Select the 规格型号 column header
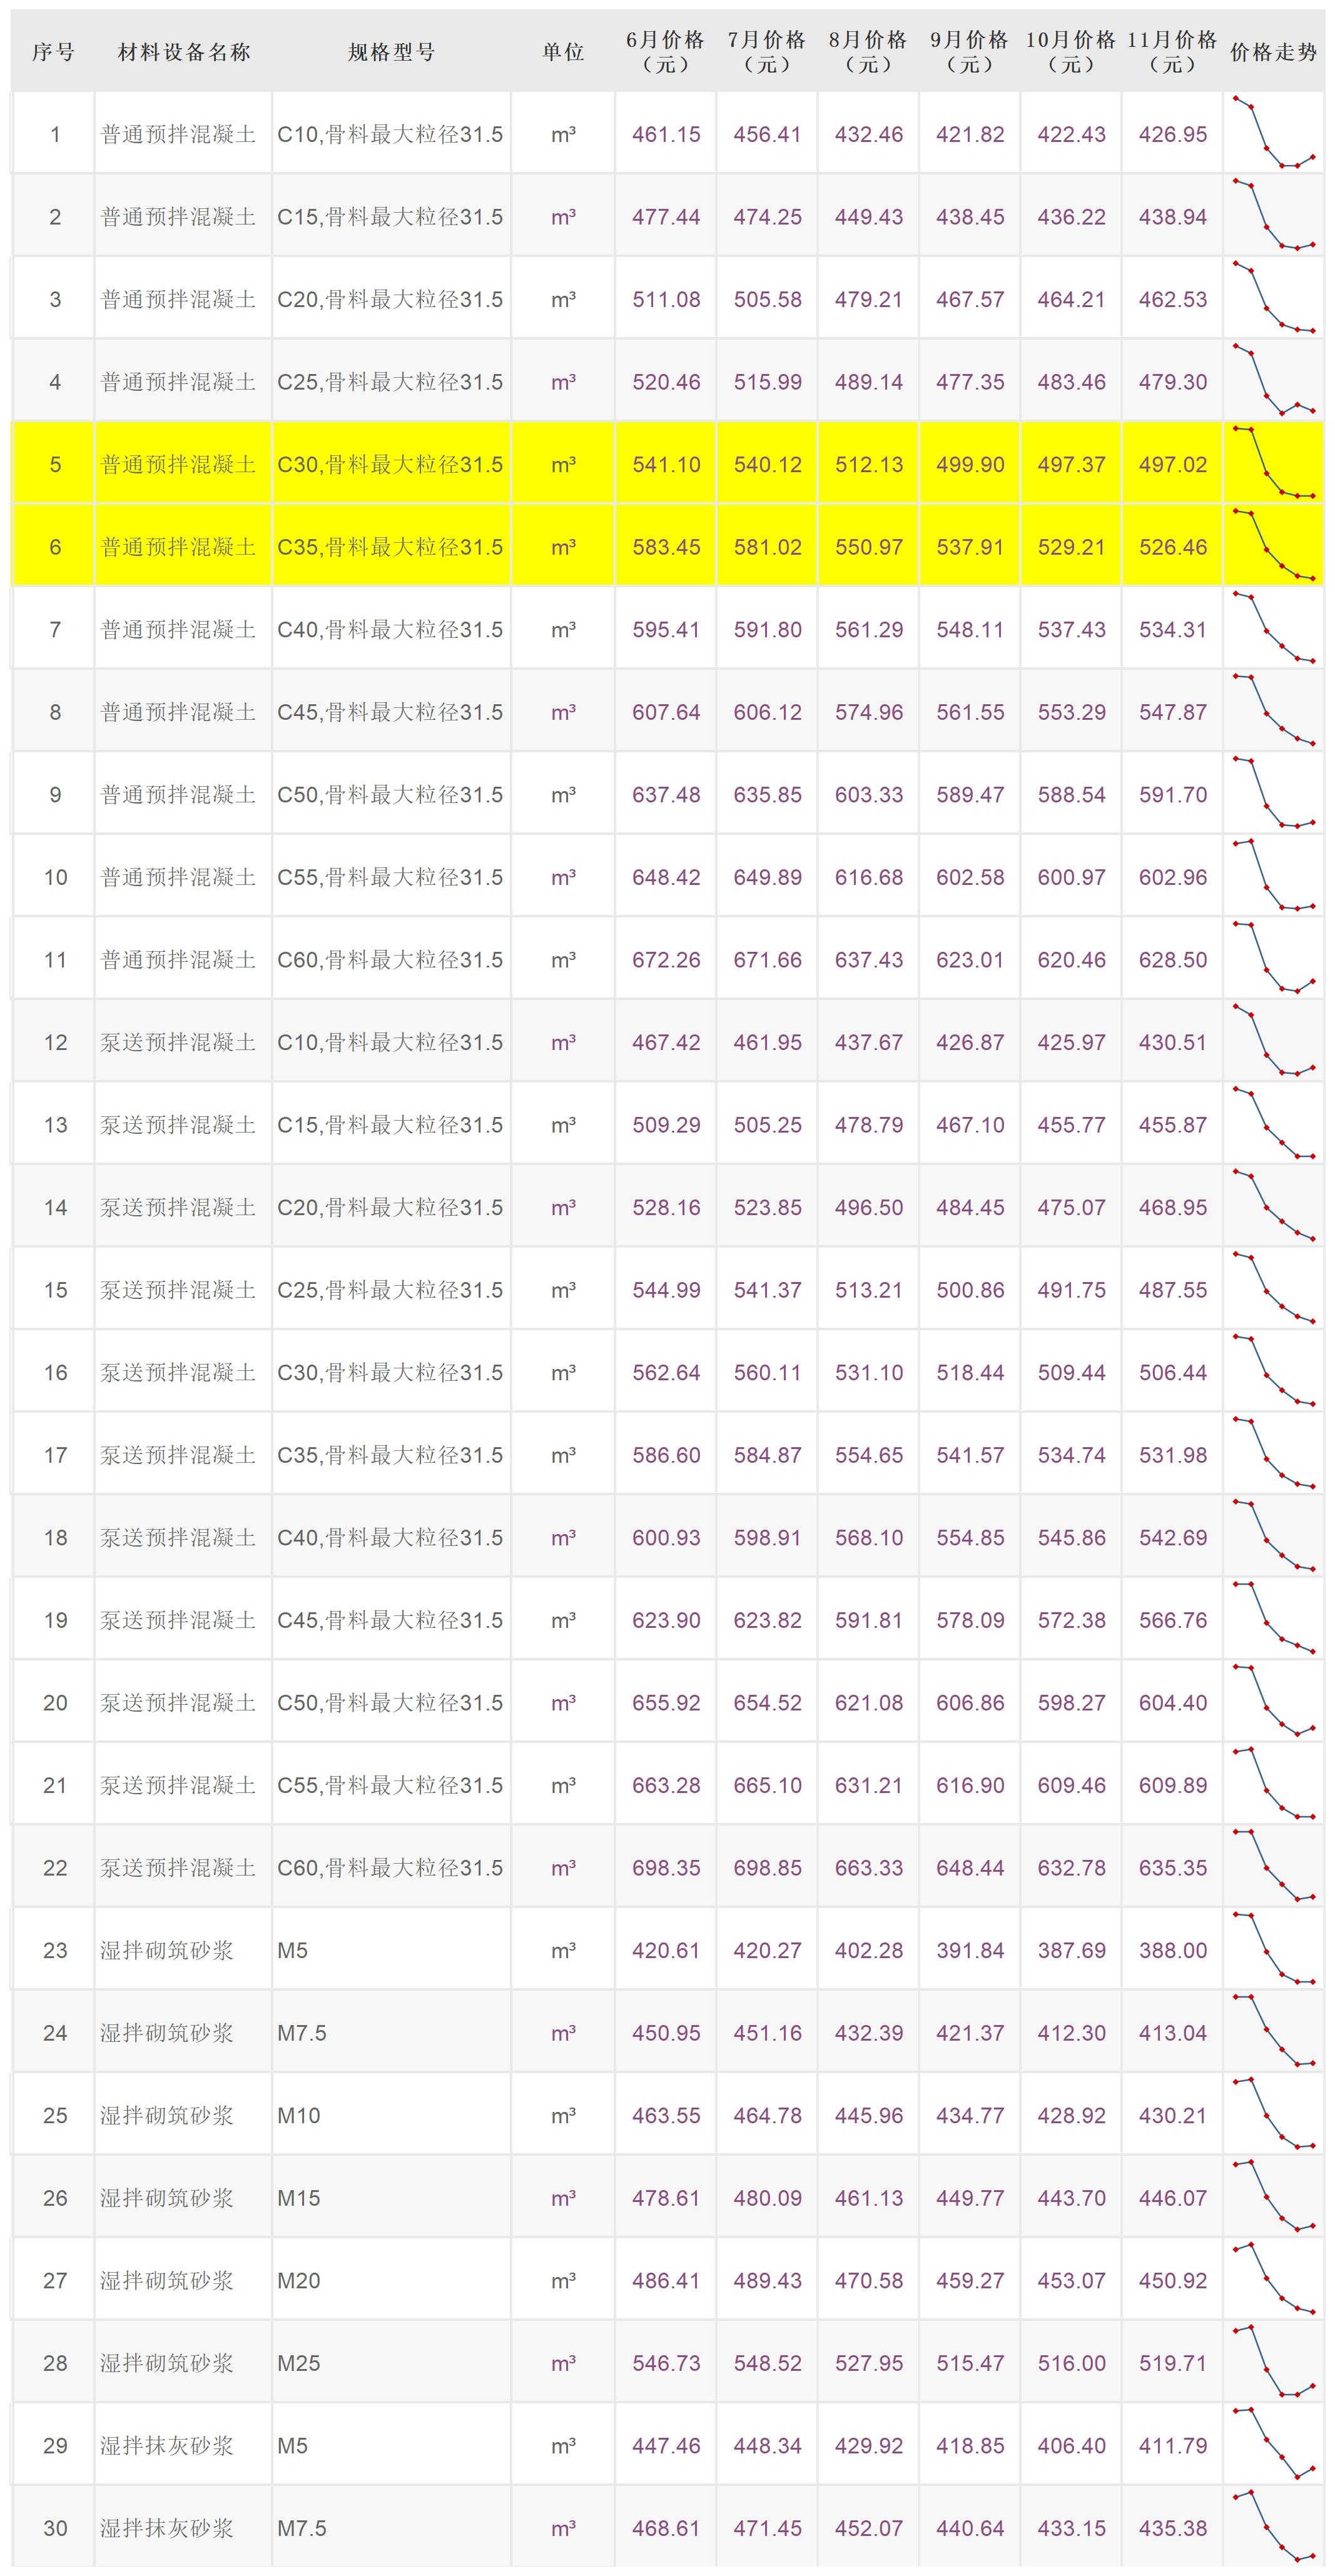The height and width of the screenshot is (2576, 1335). coord(391,52)
